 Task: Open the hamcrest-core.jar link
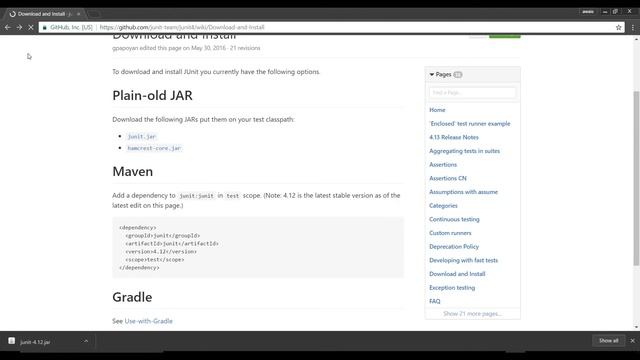(154, 148)
